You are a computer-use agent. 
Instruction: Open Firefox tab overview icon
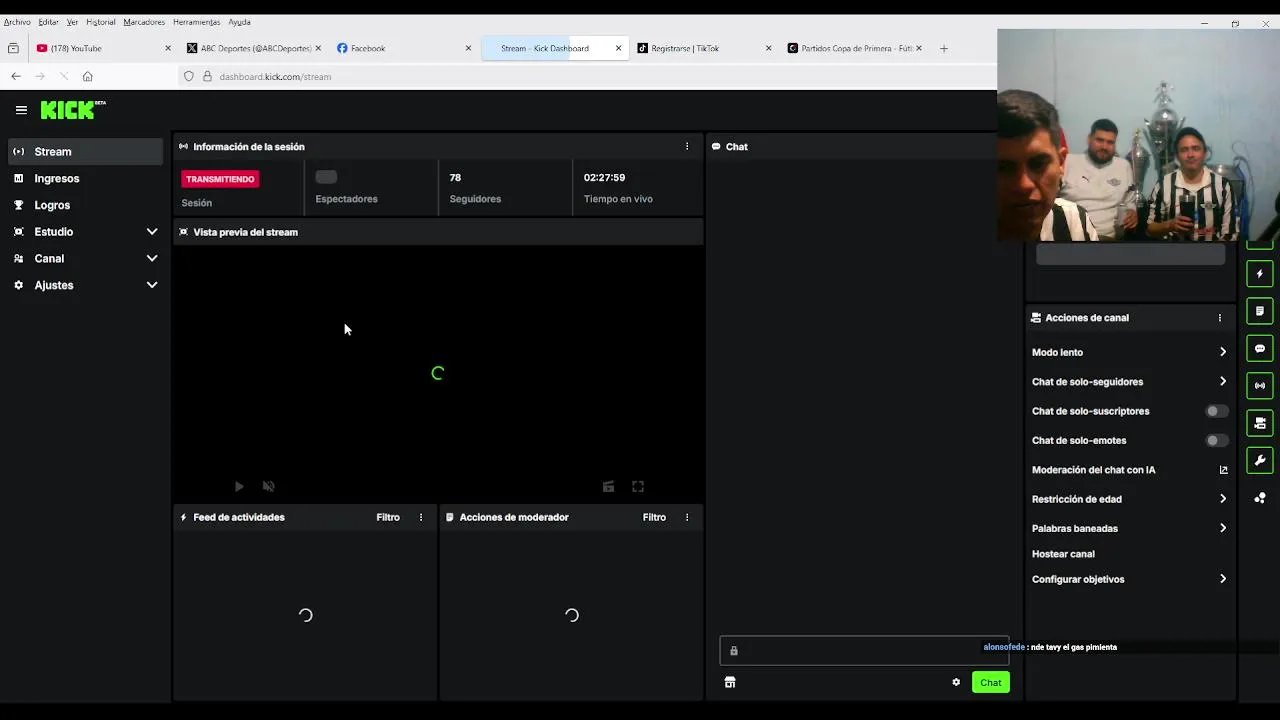[x=13, y=48]
